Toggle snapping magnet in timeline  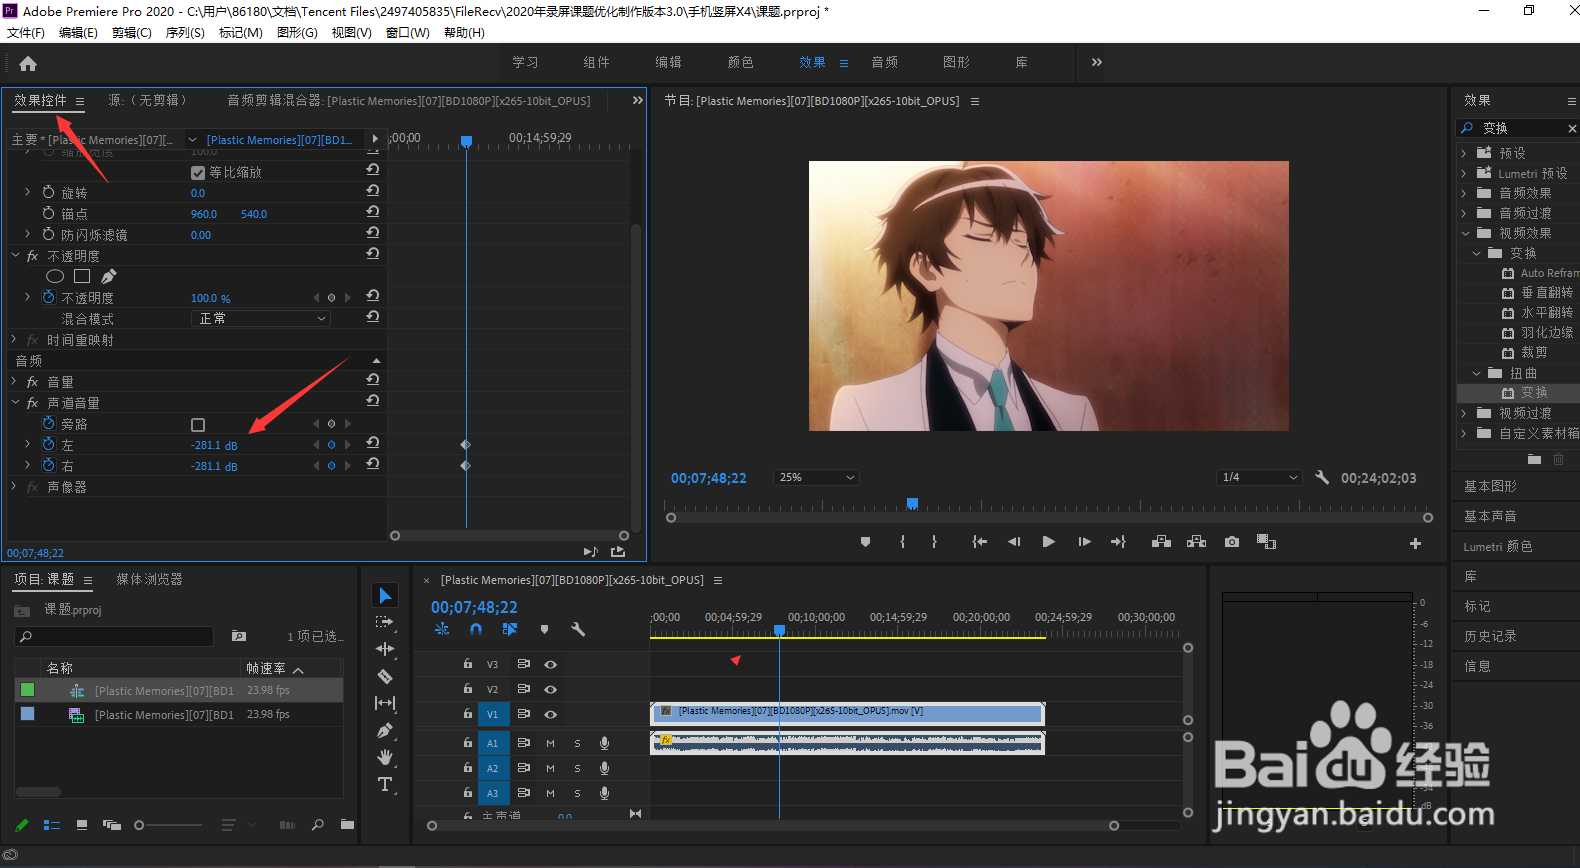pos(476,629)
